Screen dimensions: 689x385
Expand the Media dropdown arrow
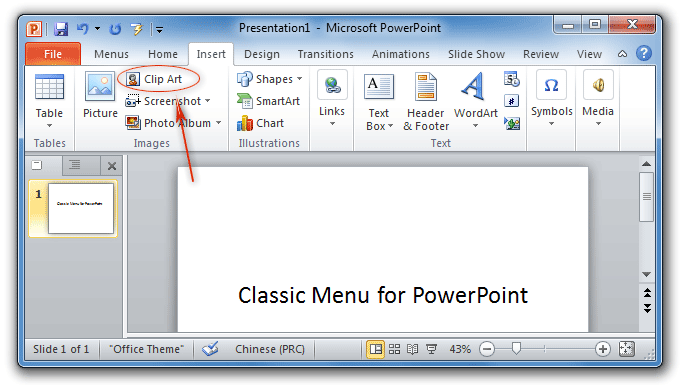click(598, 124)
